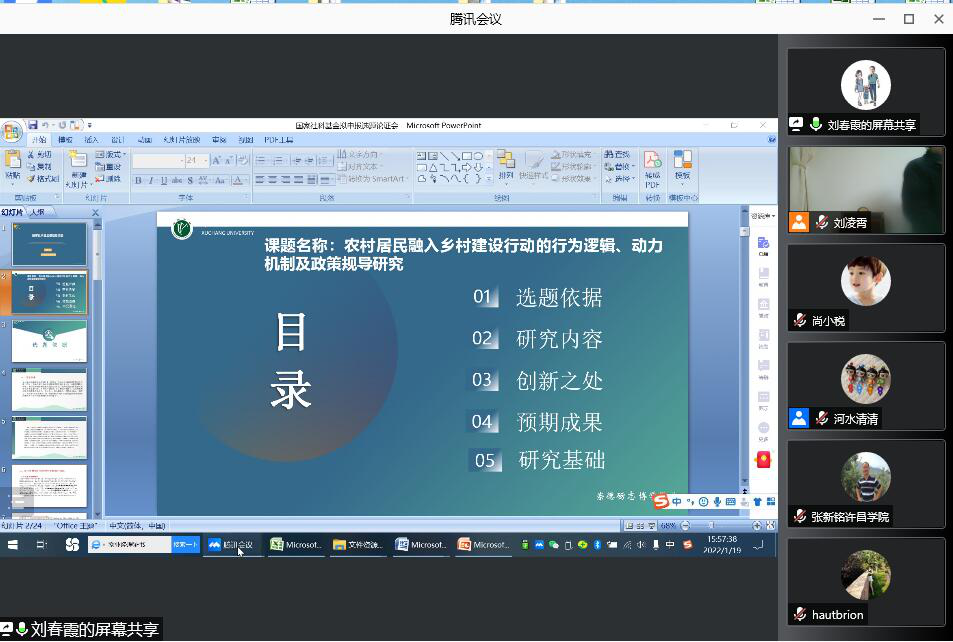Viewport: 953px width, 642px height.
Task: Select the slide 3 thumbnail in the panel
Action: 49,341
